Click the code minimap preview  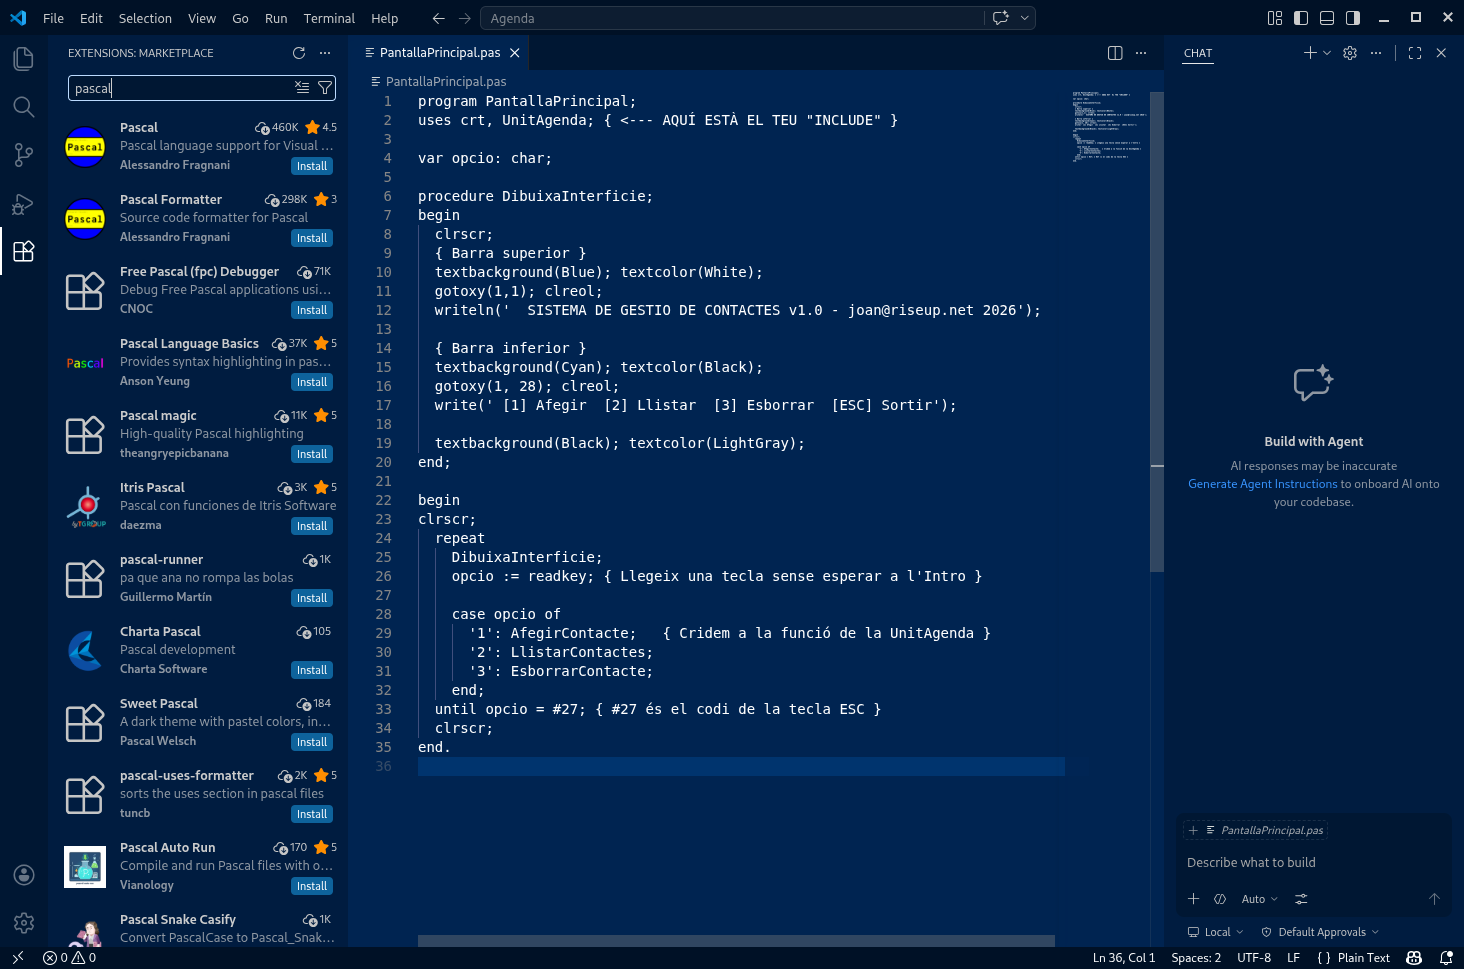[x=1108, y=127]
